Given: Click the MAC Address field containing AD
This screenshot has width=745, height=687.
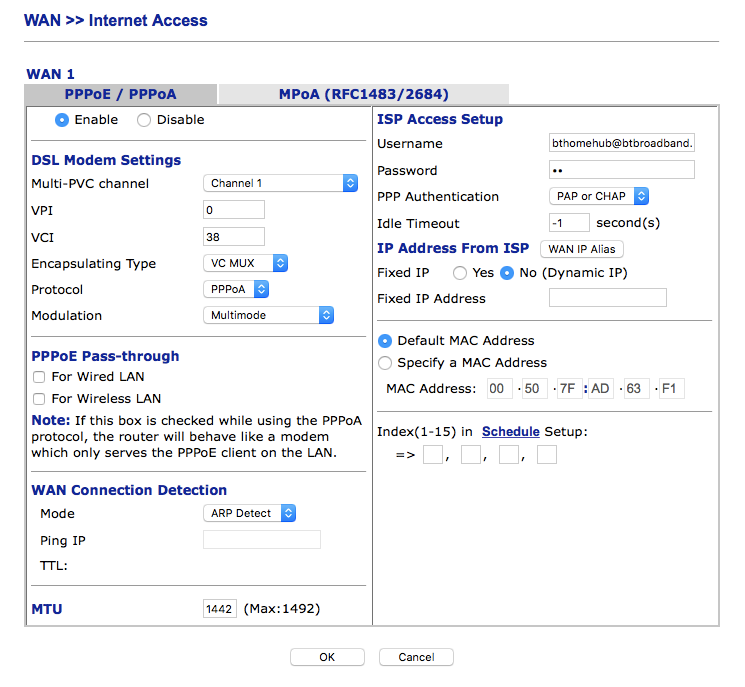Looking at the screenshot, I should (601, 389).
